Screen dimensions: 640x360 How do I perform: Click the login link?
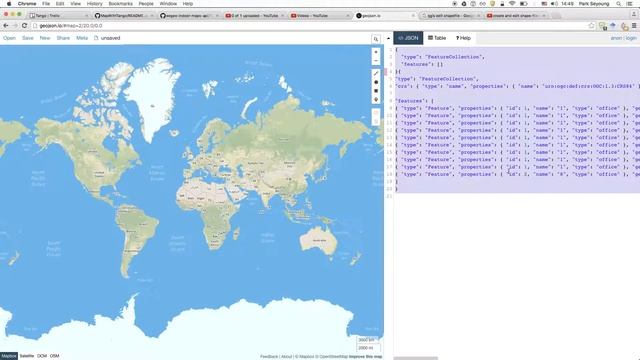click(631, 38)
